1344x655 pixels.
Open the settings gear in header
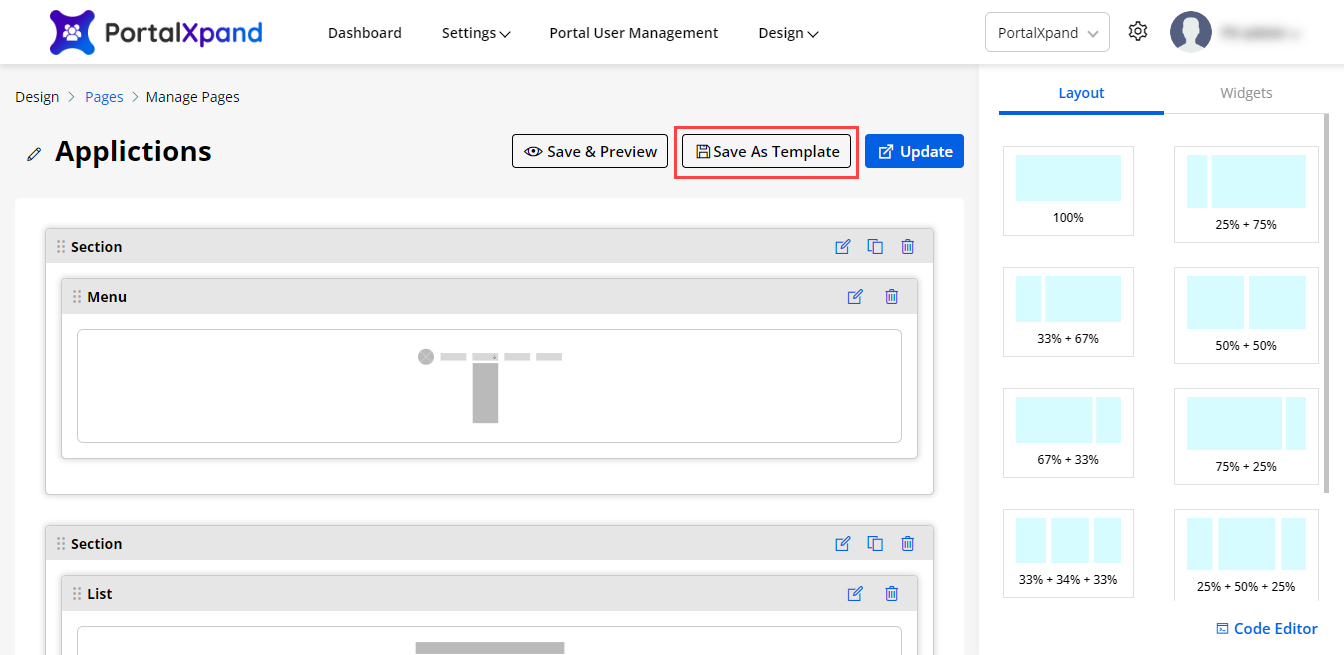coord(1137,32)
